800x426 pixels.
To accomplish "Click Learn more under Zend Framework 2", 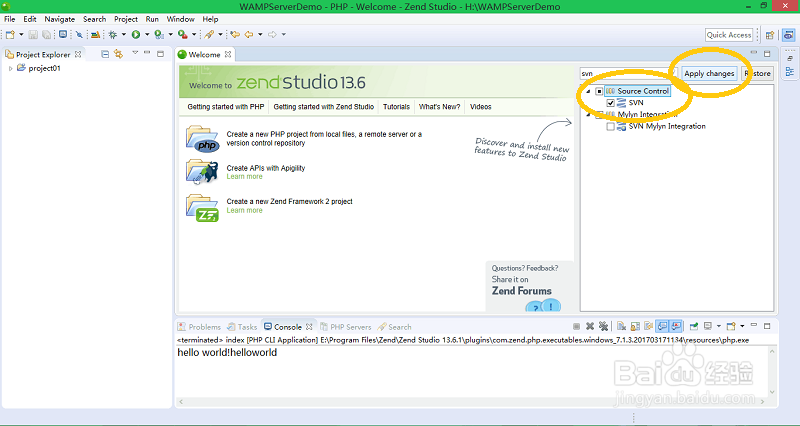I will tap(244, 210).
